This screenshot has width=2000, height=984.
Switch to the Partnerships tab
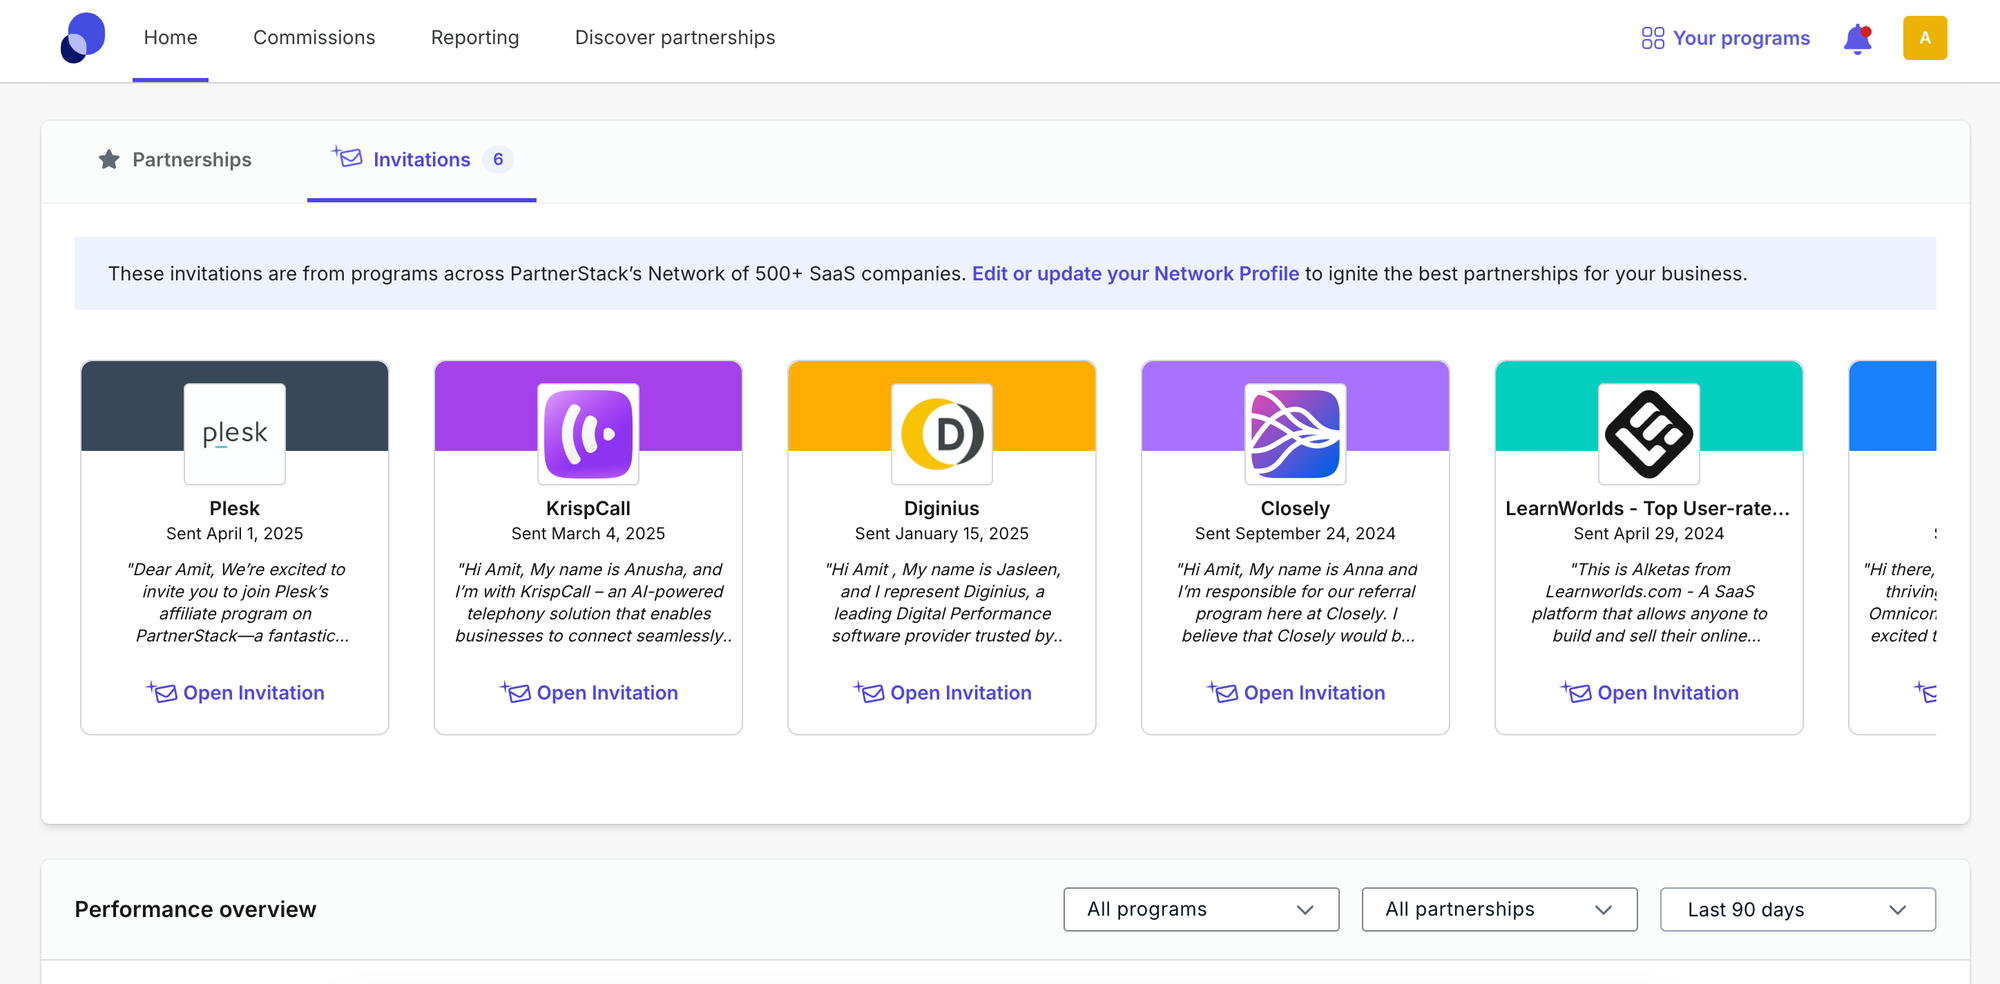point(175,160)
